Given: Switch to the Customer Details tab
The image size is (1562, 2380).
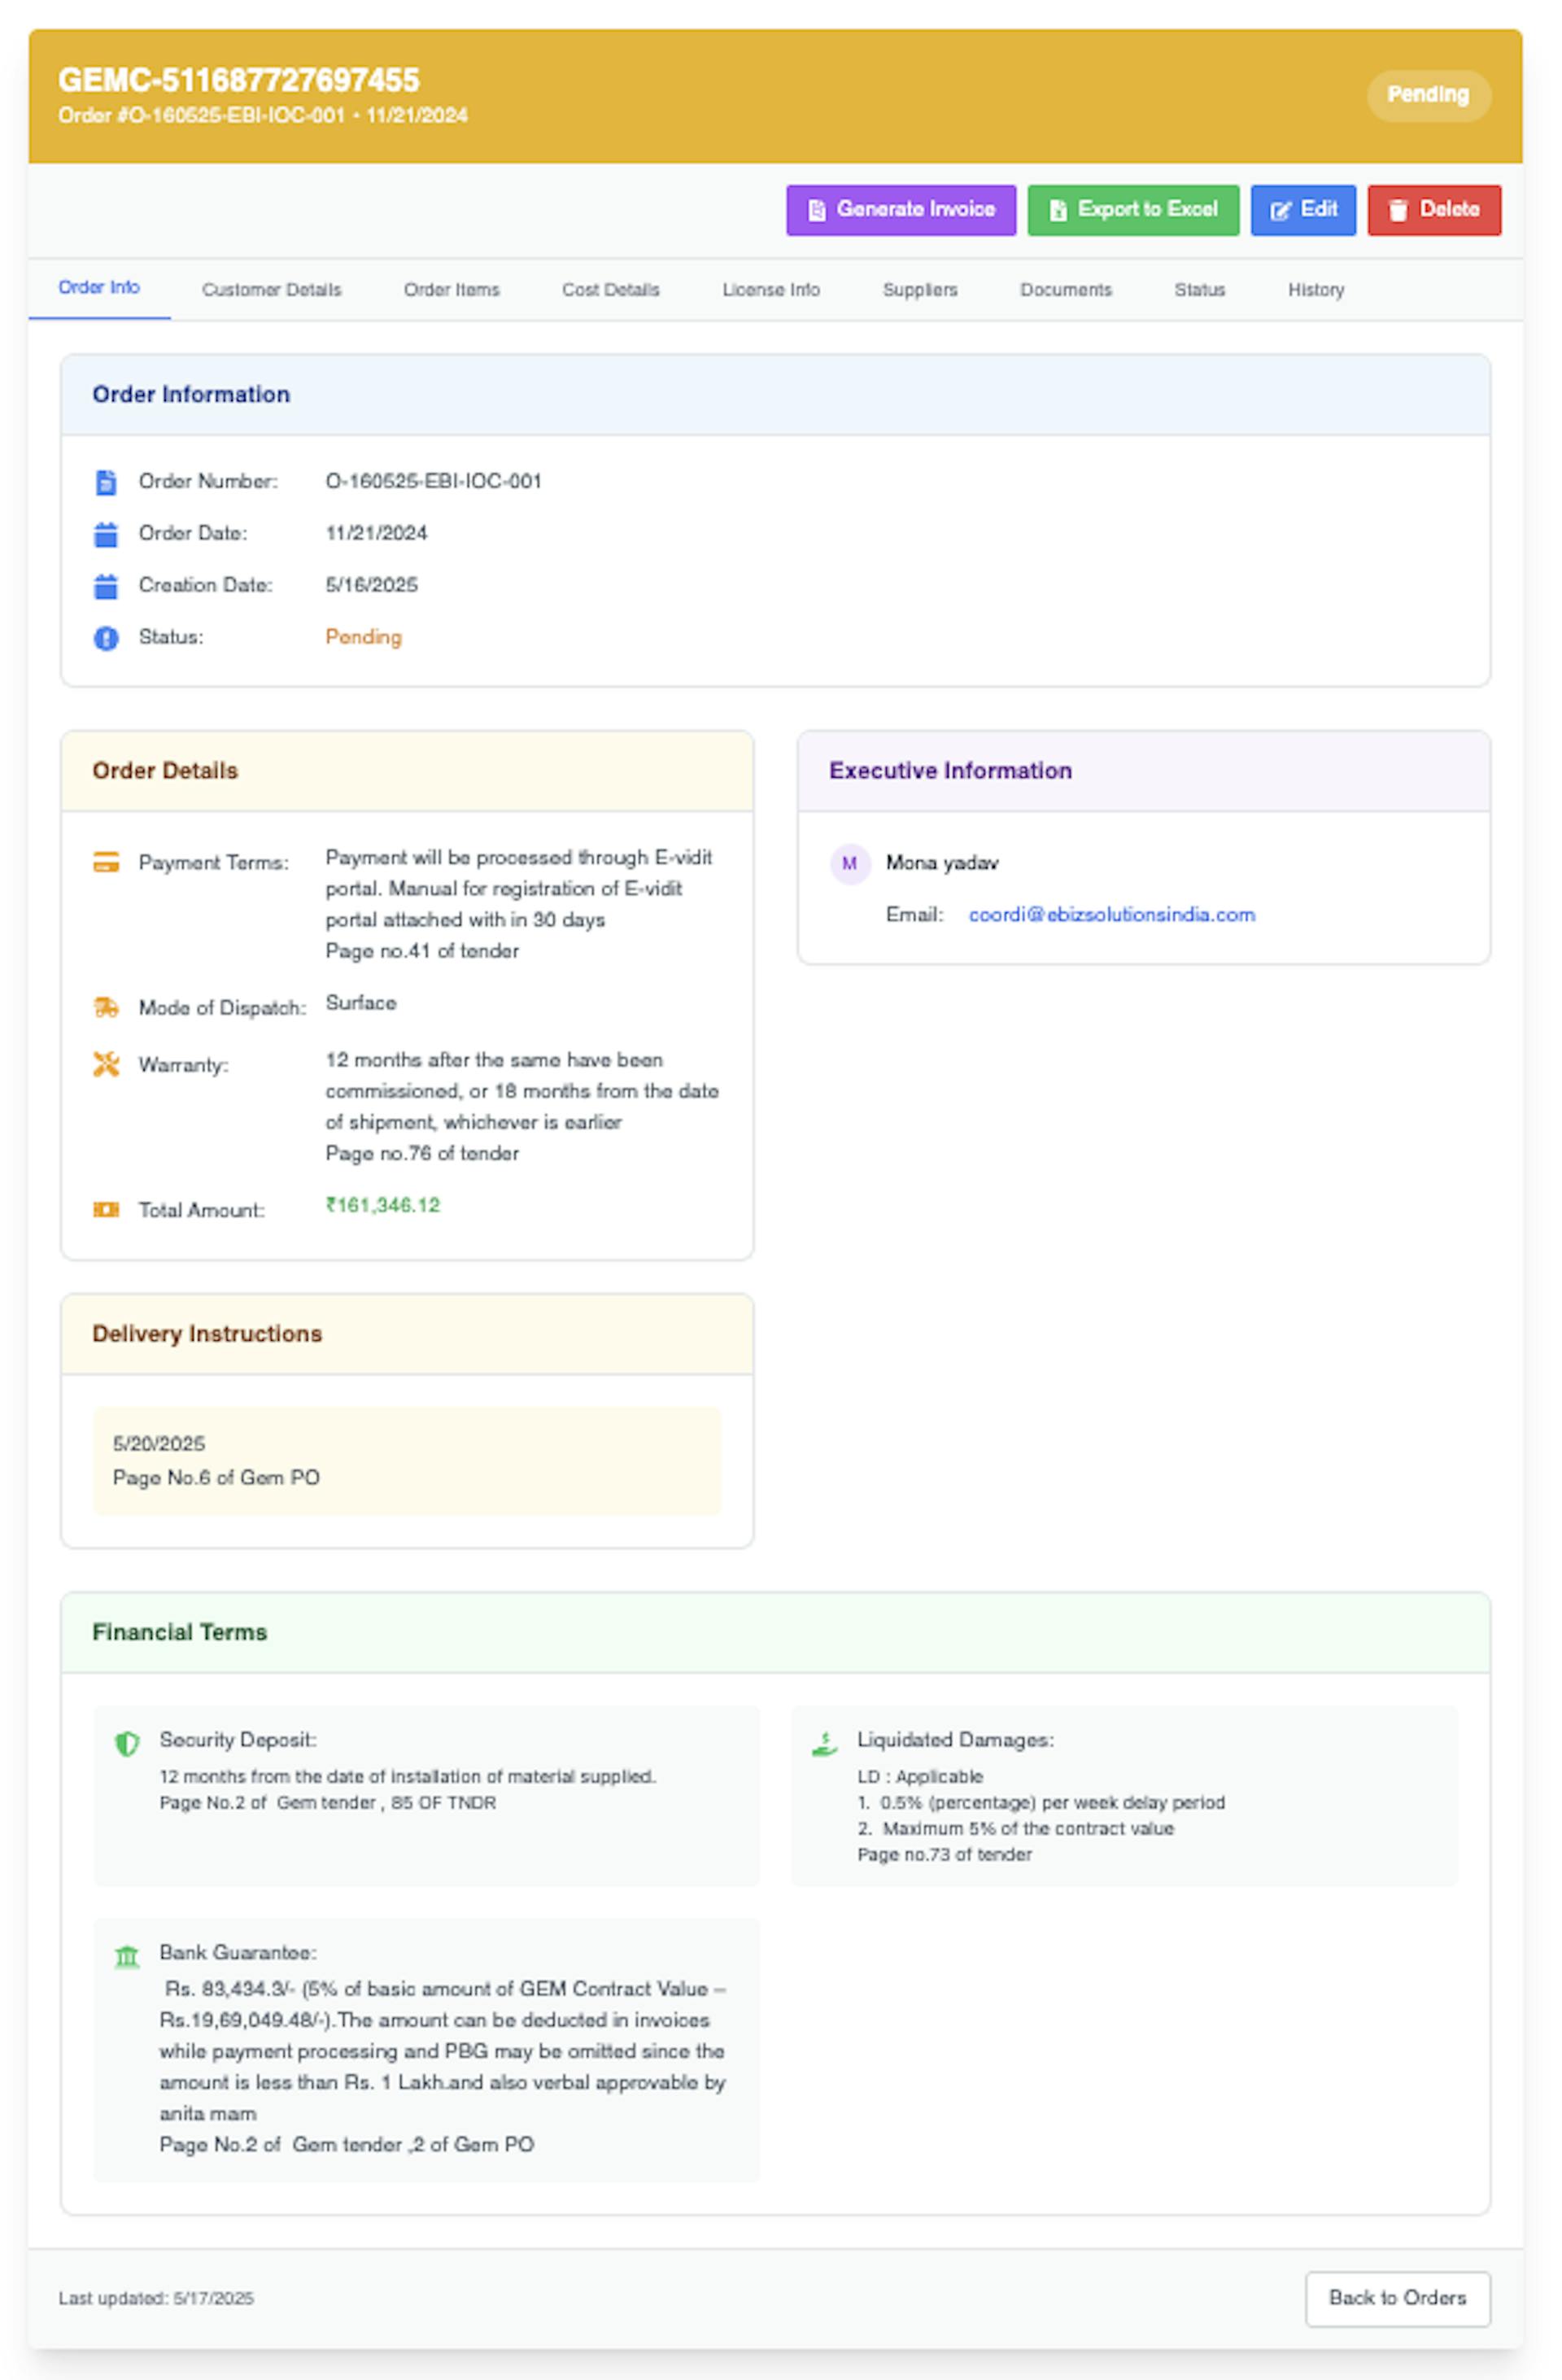Looking at the screenshot, I should click(x=271, y=290).
